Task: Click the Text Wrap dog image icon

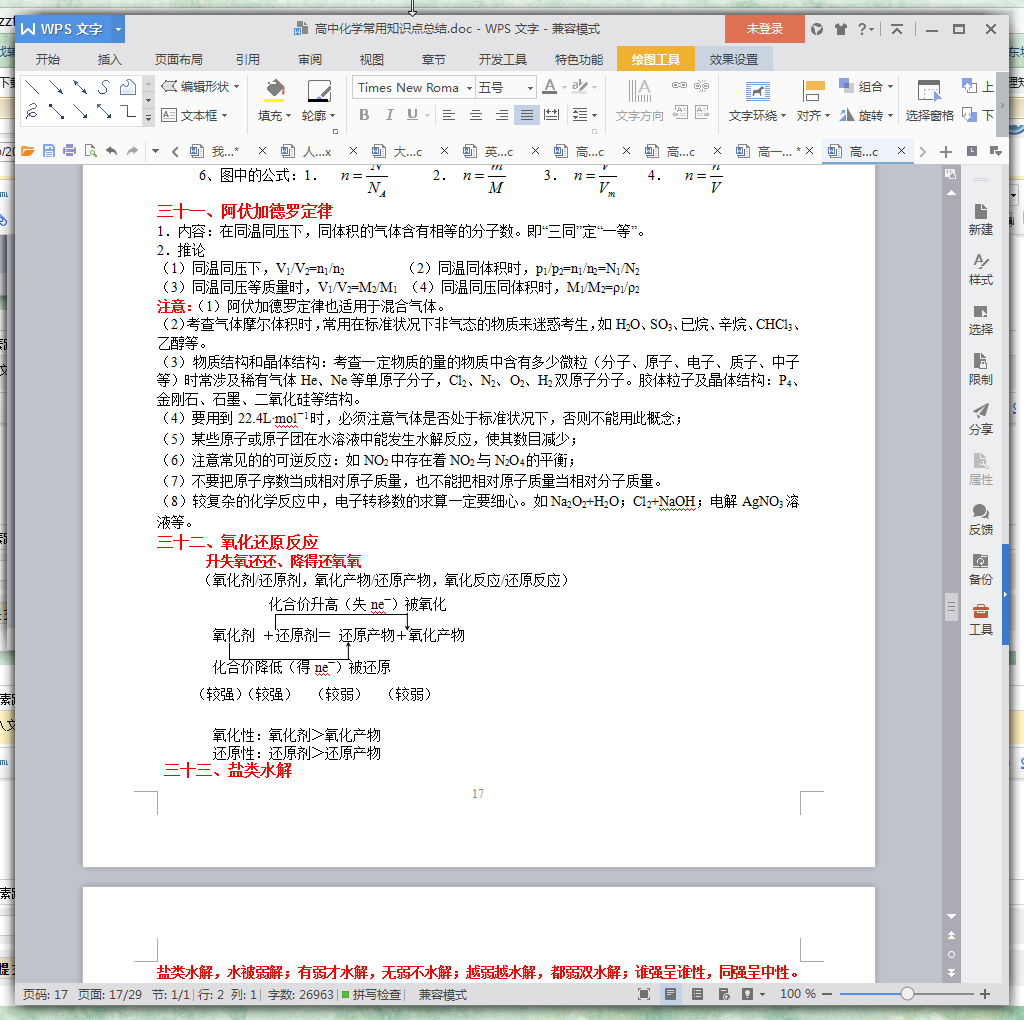Action: click(758, 91)
